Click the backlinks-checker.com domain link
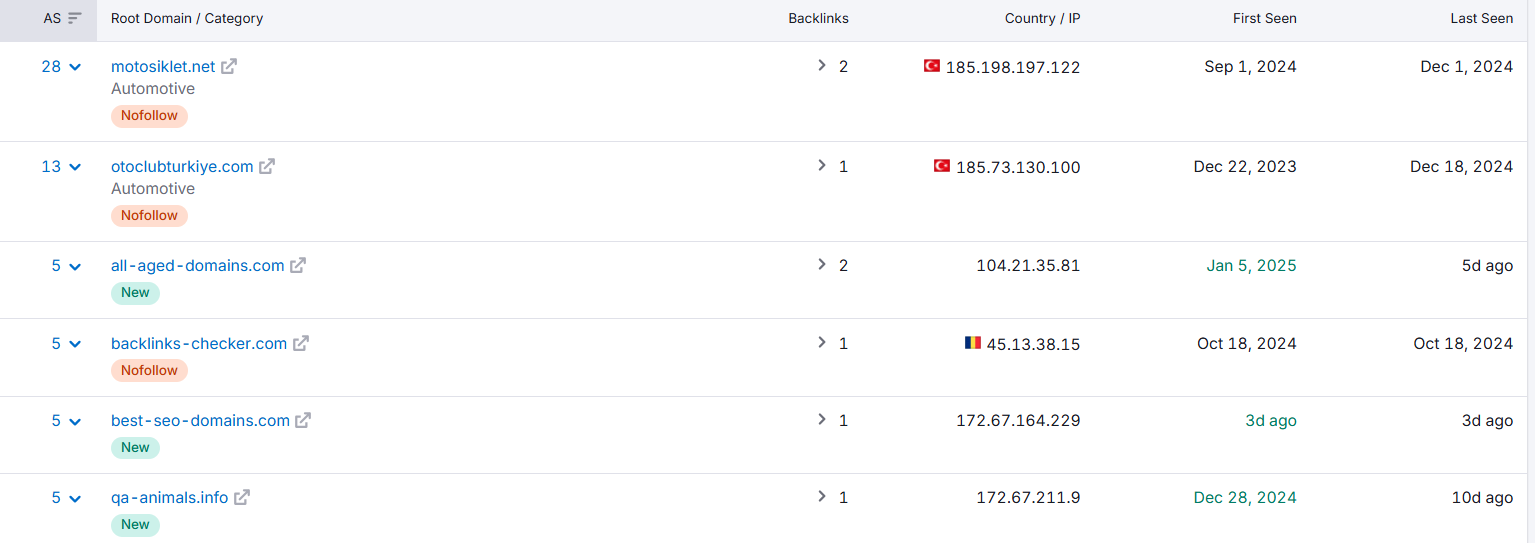 point(199,343)
